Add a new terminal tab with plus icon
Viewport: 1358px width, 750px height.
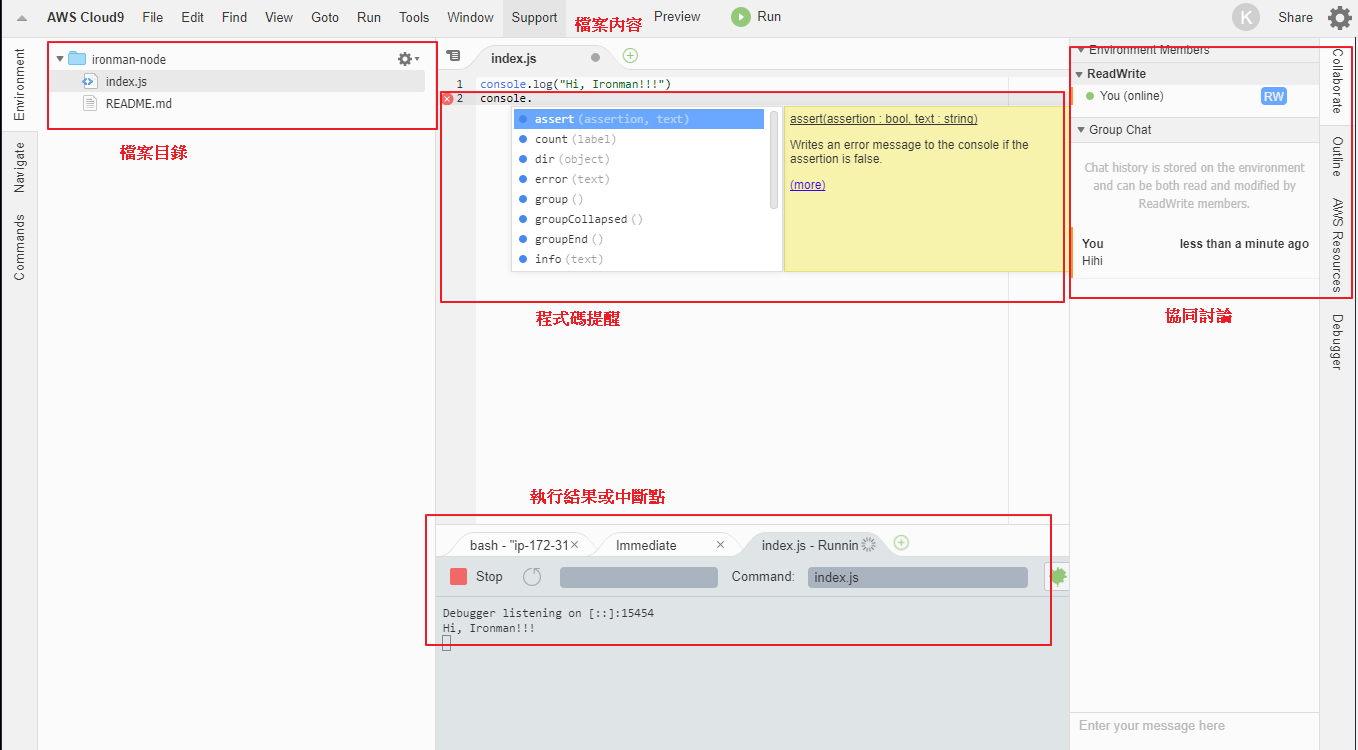(x=901, y=543)
